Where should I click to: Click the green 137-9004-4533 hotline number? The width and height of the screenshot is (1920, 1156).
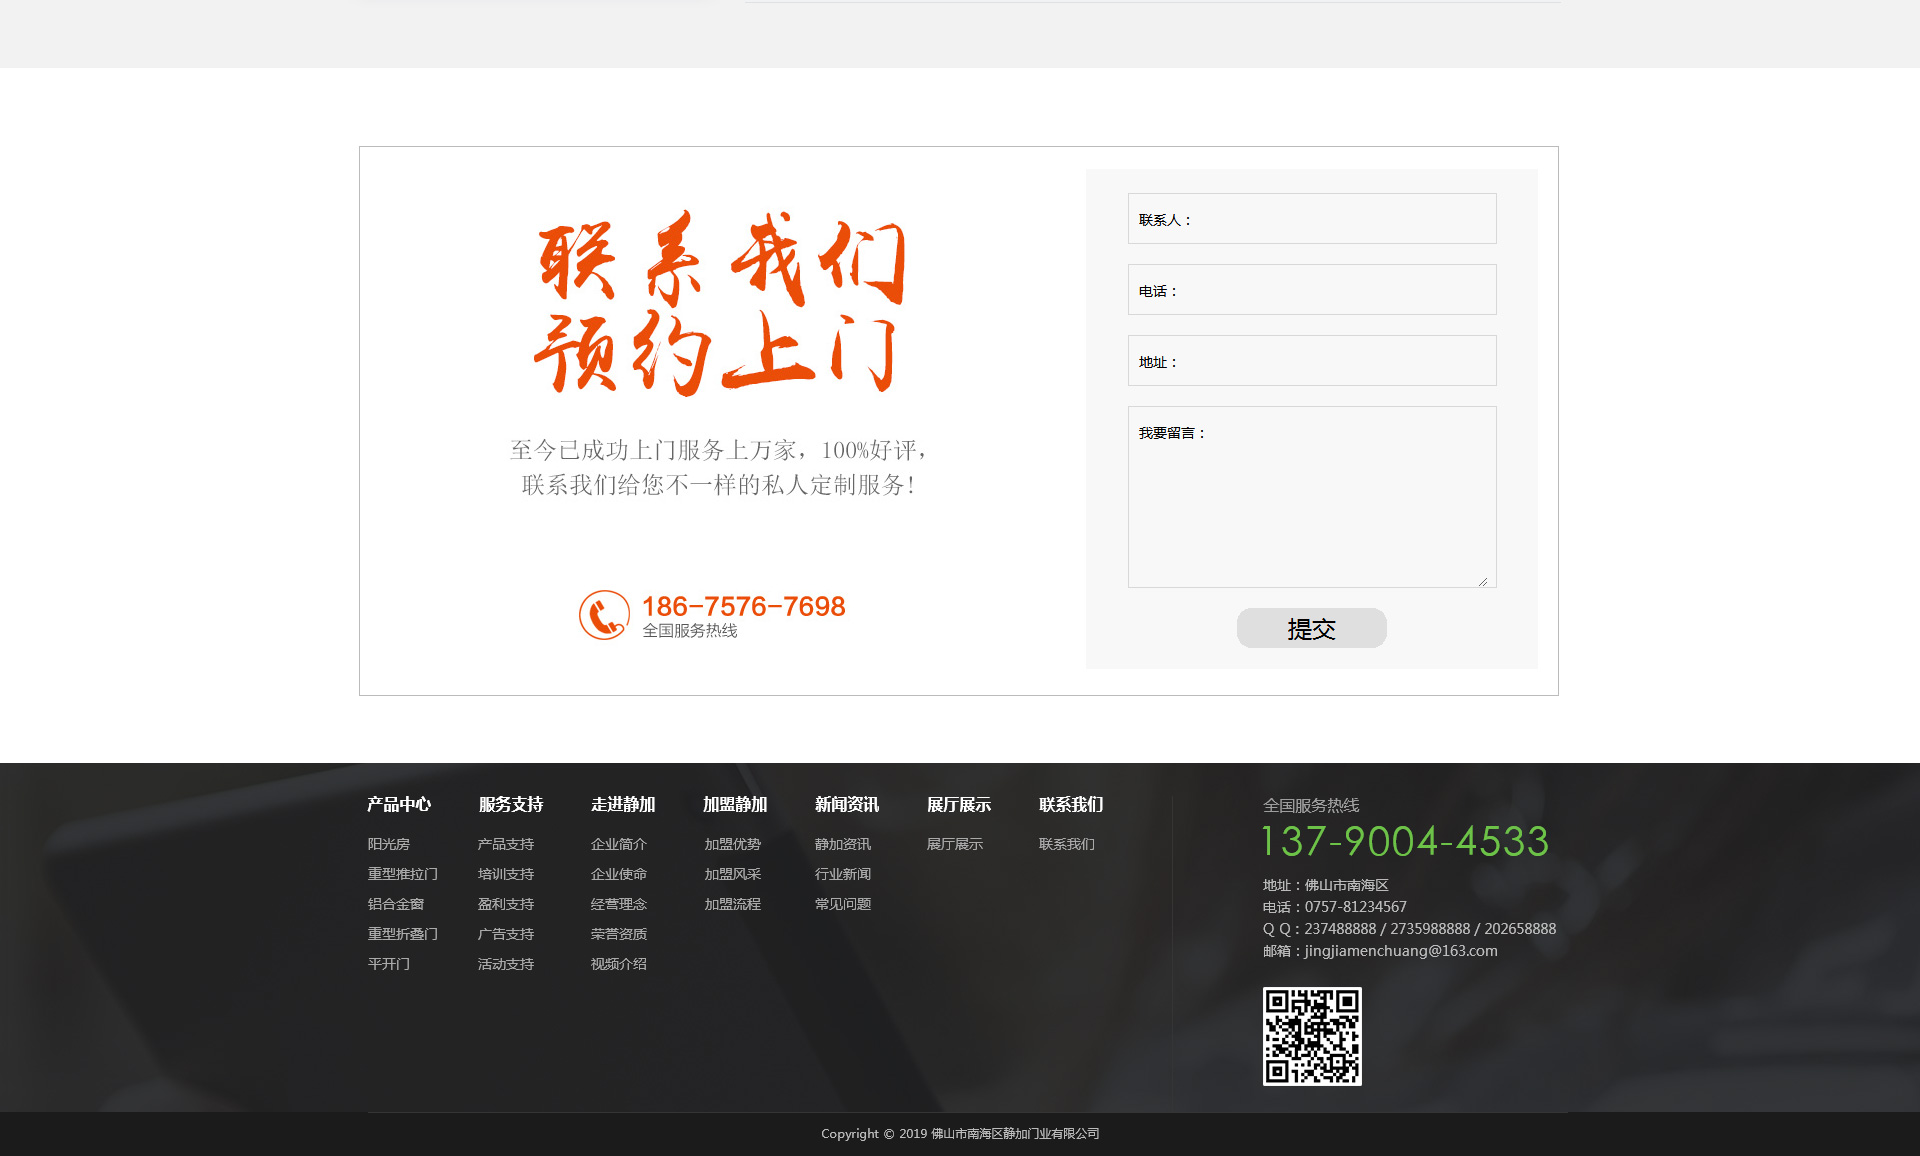coord(1405,842)
